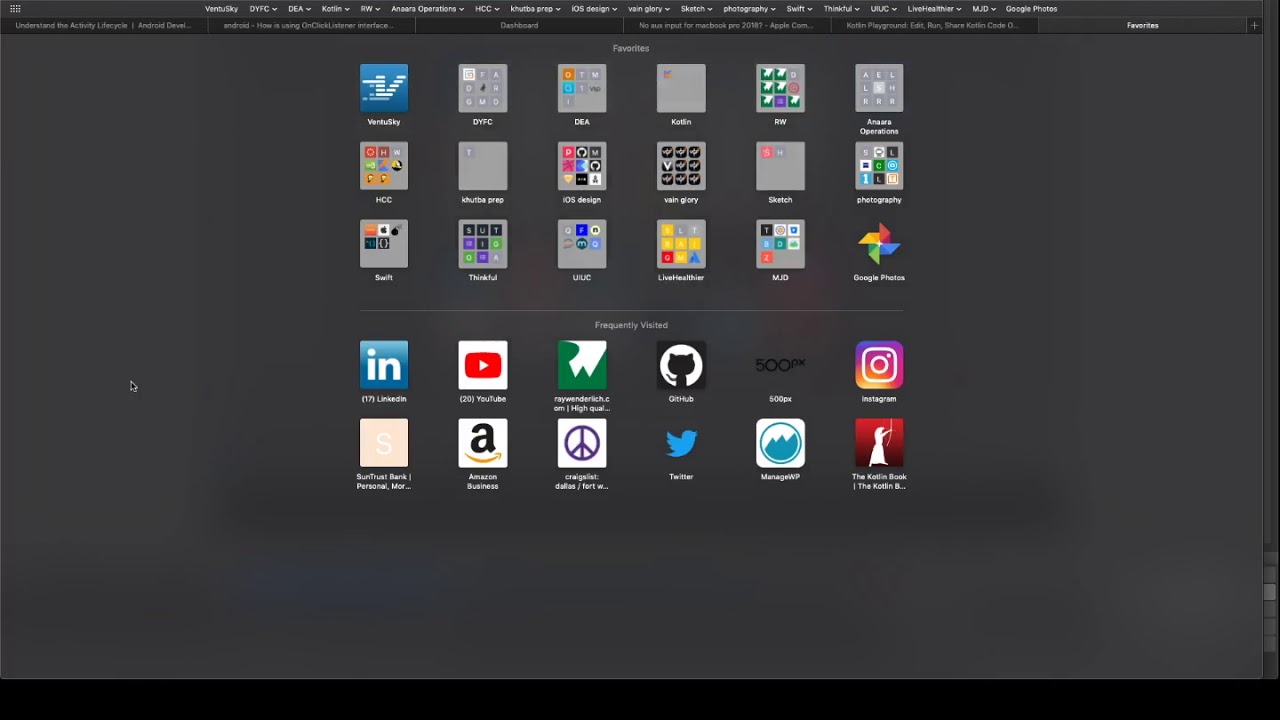Open a new tab with plus button

[1255, 26]
